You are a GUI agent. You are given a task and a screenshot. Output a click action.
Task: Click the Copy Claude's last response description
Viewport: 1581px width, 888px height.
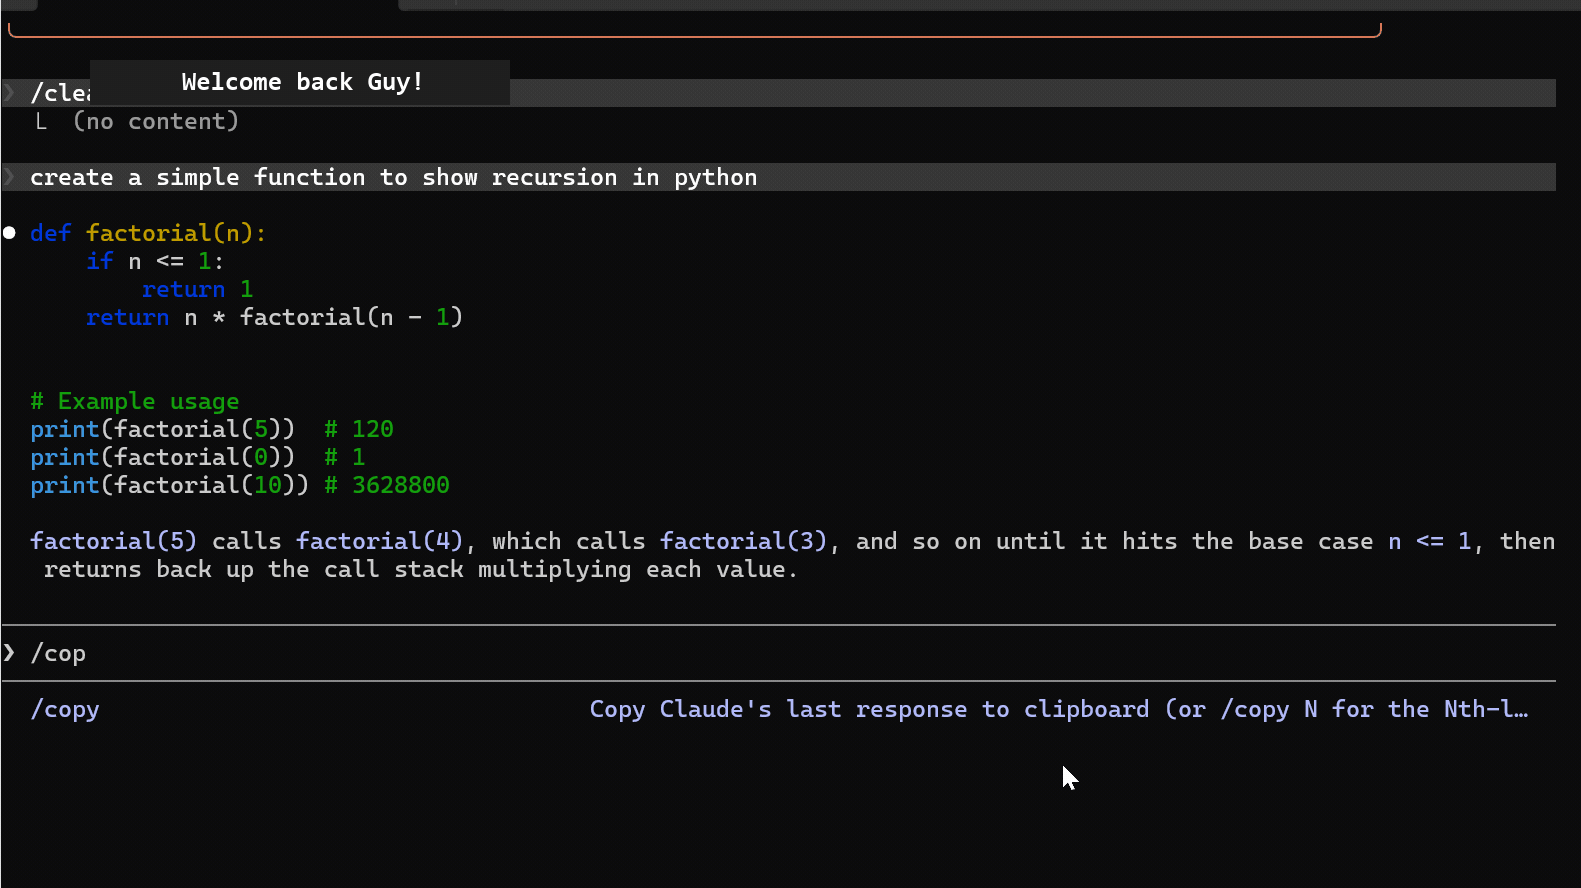1059,709
